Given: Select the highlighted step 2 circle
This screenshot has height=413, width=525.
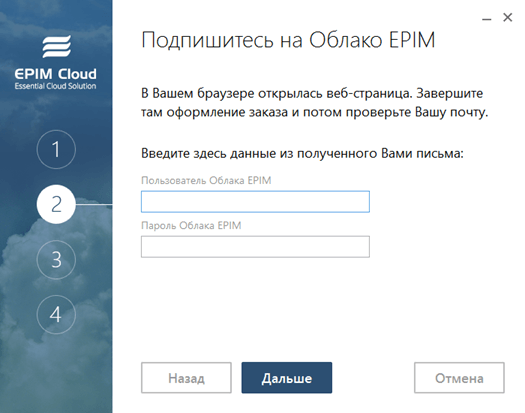Looking at the screenshot, I should (x=56, y=204).
